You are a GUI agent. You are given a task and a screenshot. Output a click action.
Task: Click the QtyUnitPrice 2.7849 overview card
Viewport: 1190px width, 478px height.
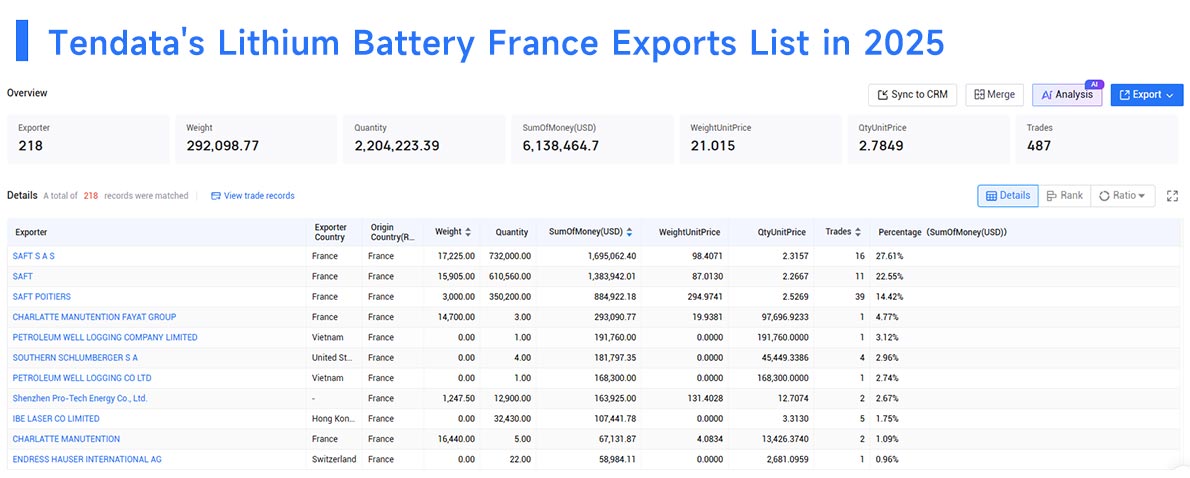coord(928,139)
